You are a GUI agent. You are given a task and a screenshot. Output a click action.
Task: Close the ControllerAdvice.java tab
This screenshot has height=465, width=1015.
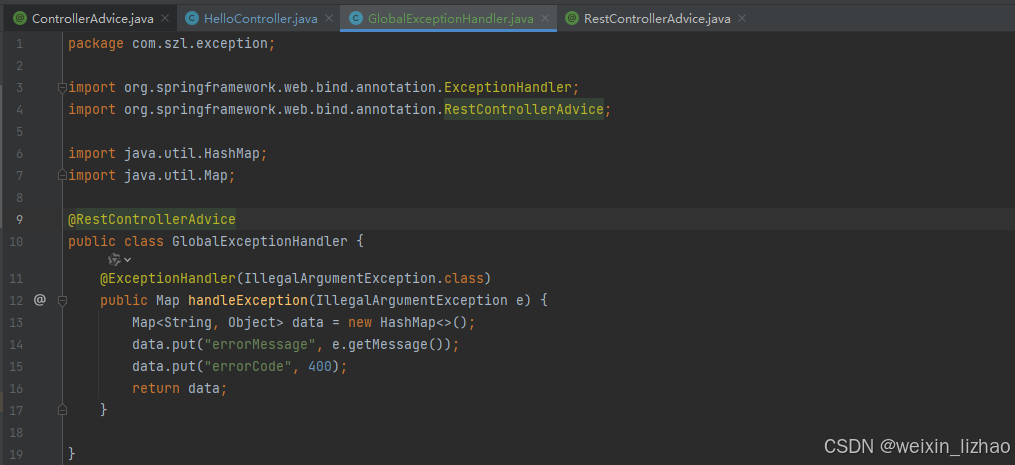[x=165, y=19]
